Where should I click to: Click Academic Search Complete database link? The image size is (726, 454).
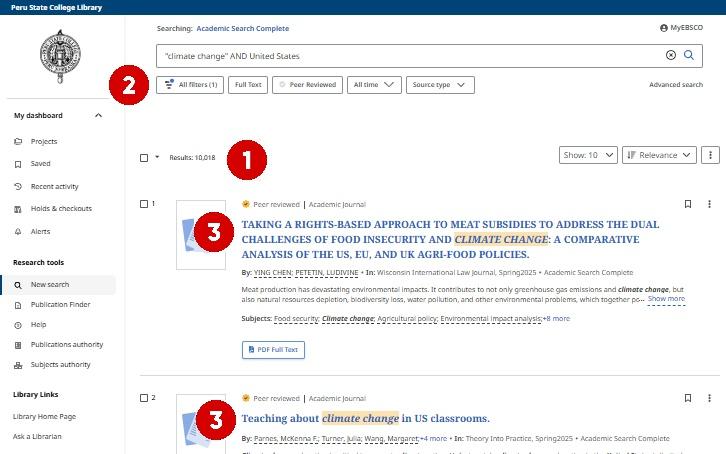tap(243, 29)
